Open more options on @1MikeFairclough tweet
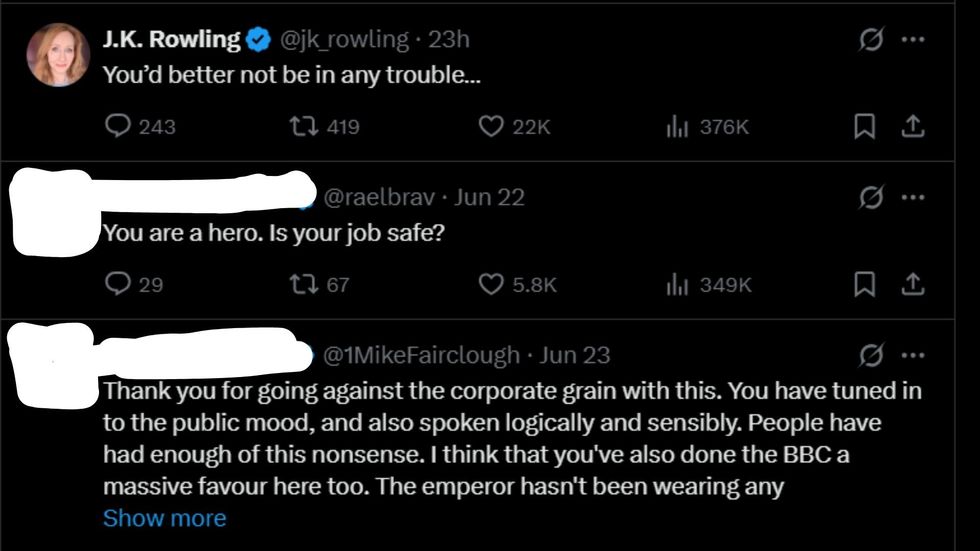980x551 pixels. click(x=912, y=355)
